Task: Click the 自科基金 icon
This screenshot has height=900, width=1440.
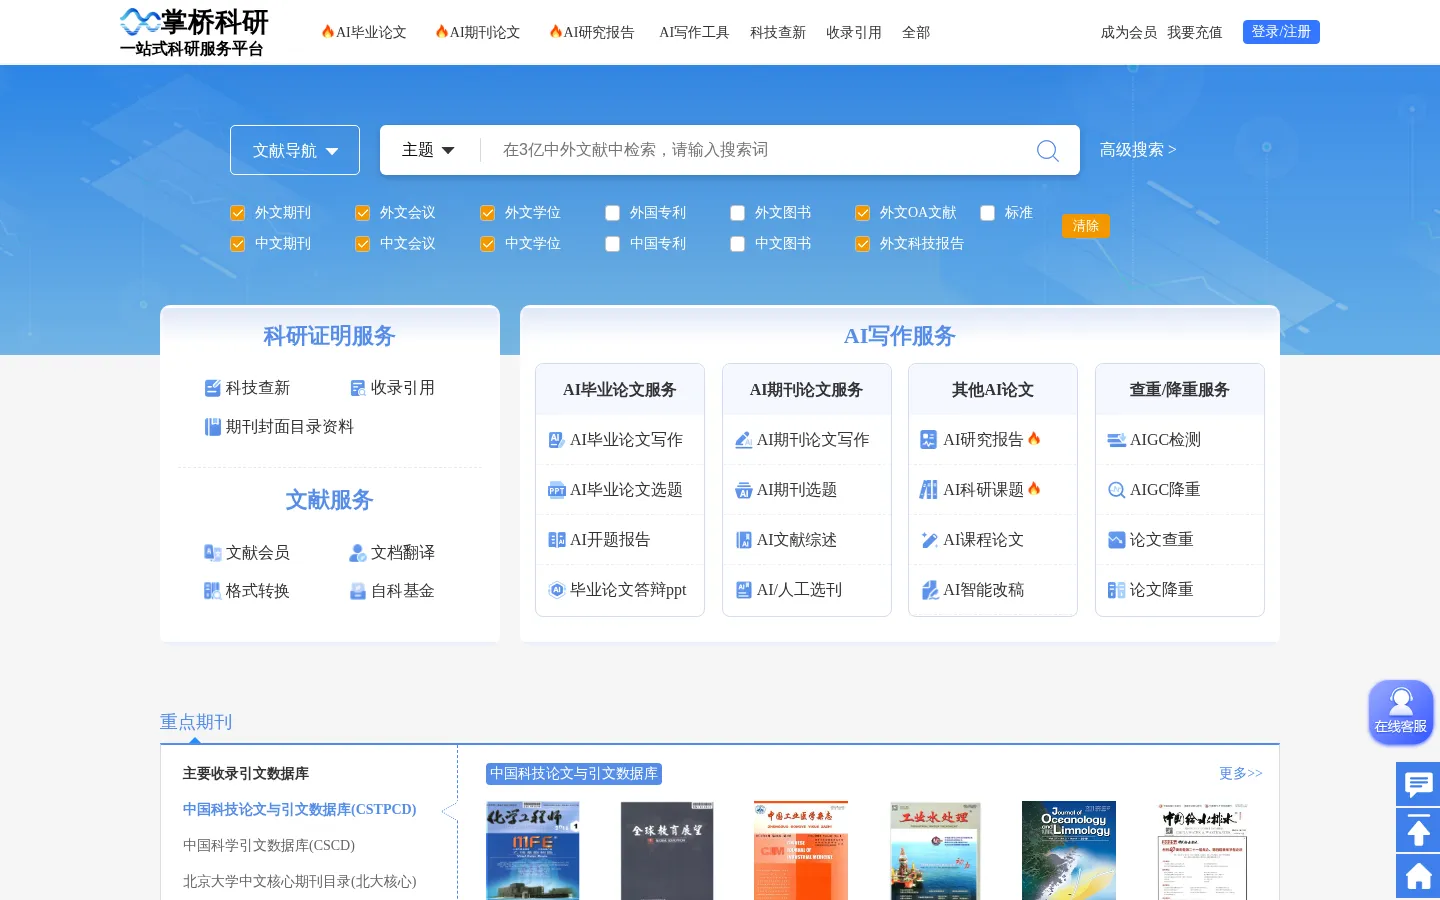Action: click(x=358, y=591)
